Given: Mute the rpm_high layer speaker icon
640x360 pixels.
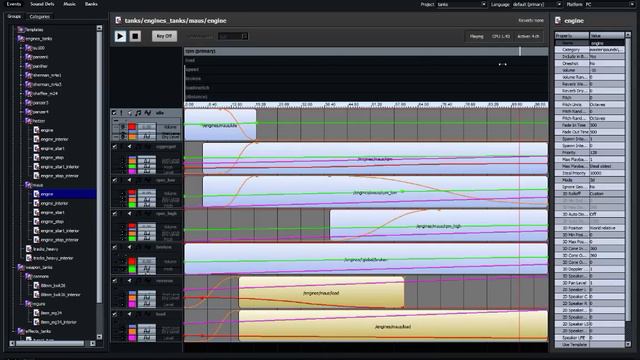Looking at the screenshot, I should 130,213.
